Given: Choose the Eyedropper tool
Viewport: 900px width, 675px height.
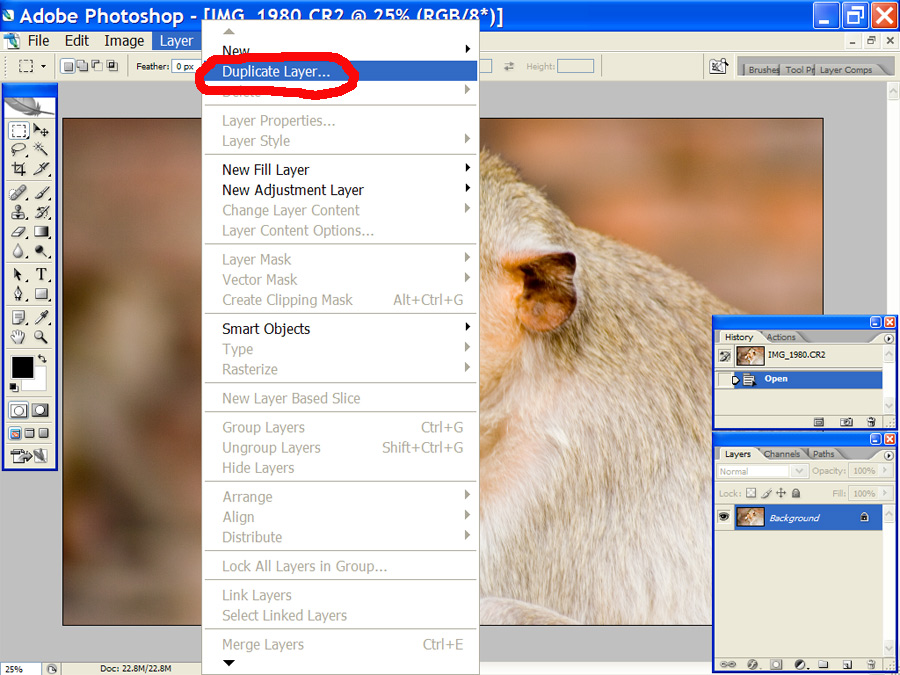Looking at the screenshot, I should tap(42, 317).
